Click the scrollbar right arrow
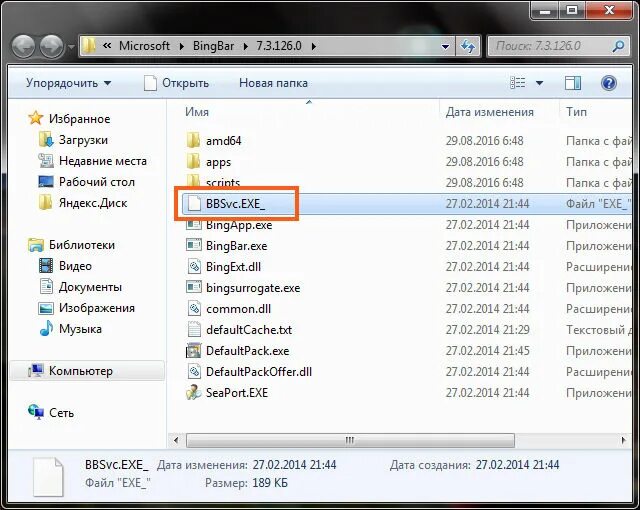The image size is (640, 510). pos(623,440)
